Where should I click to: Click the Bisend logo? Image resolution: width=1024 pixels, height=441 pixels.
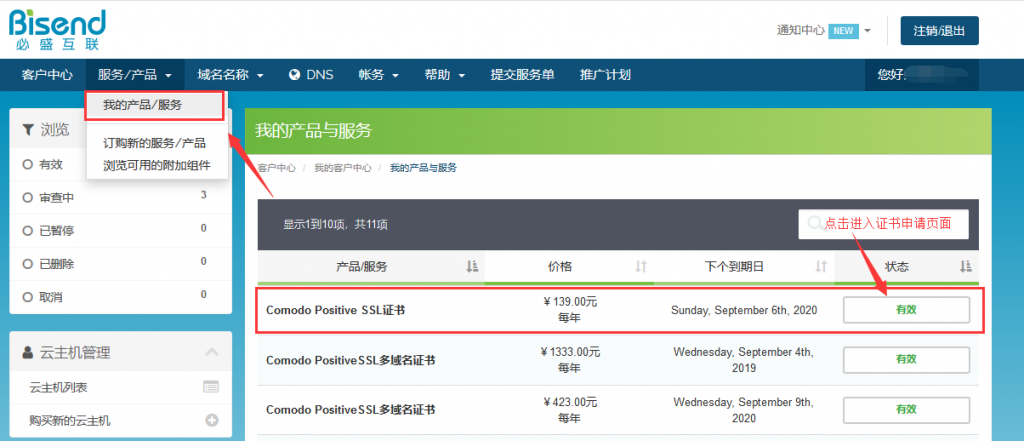pyautogui.click(x=57, y=30)
